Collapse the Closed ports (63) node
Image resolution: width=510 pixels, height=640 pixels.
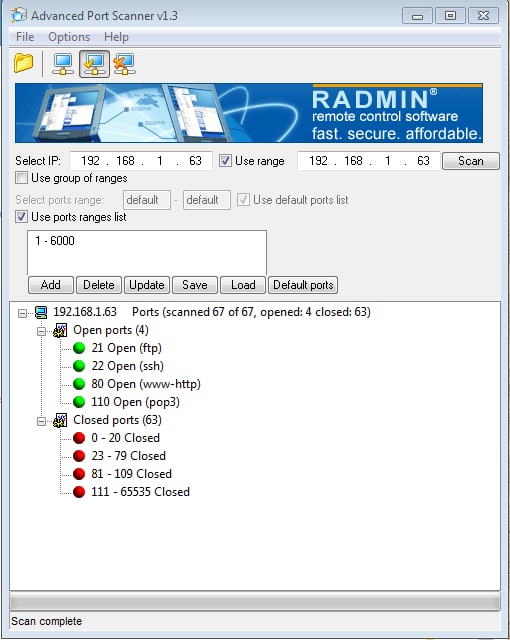tap(41, 421)
